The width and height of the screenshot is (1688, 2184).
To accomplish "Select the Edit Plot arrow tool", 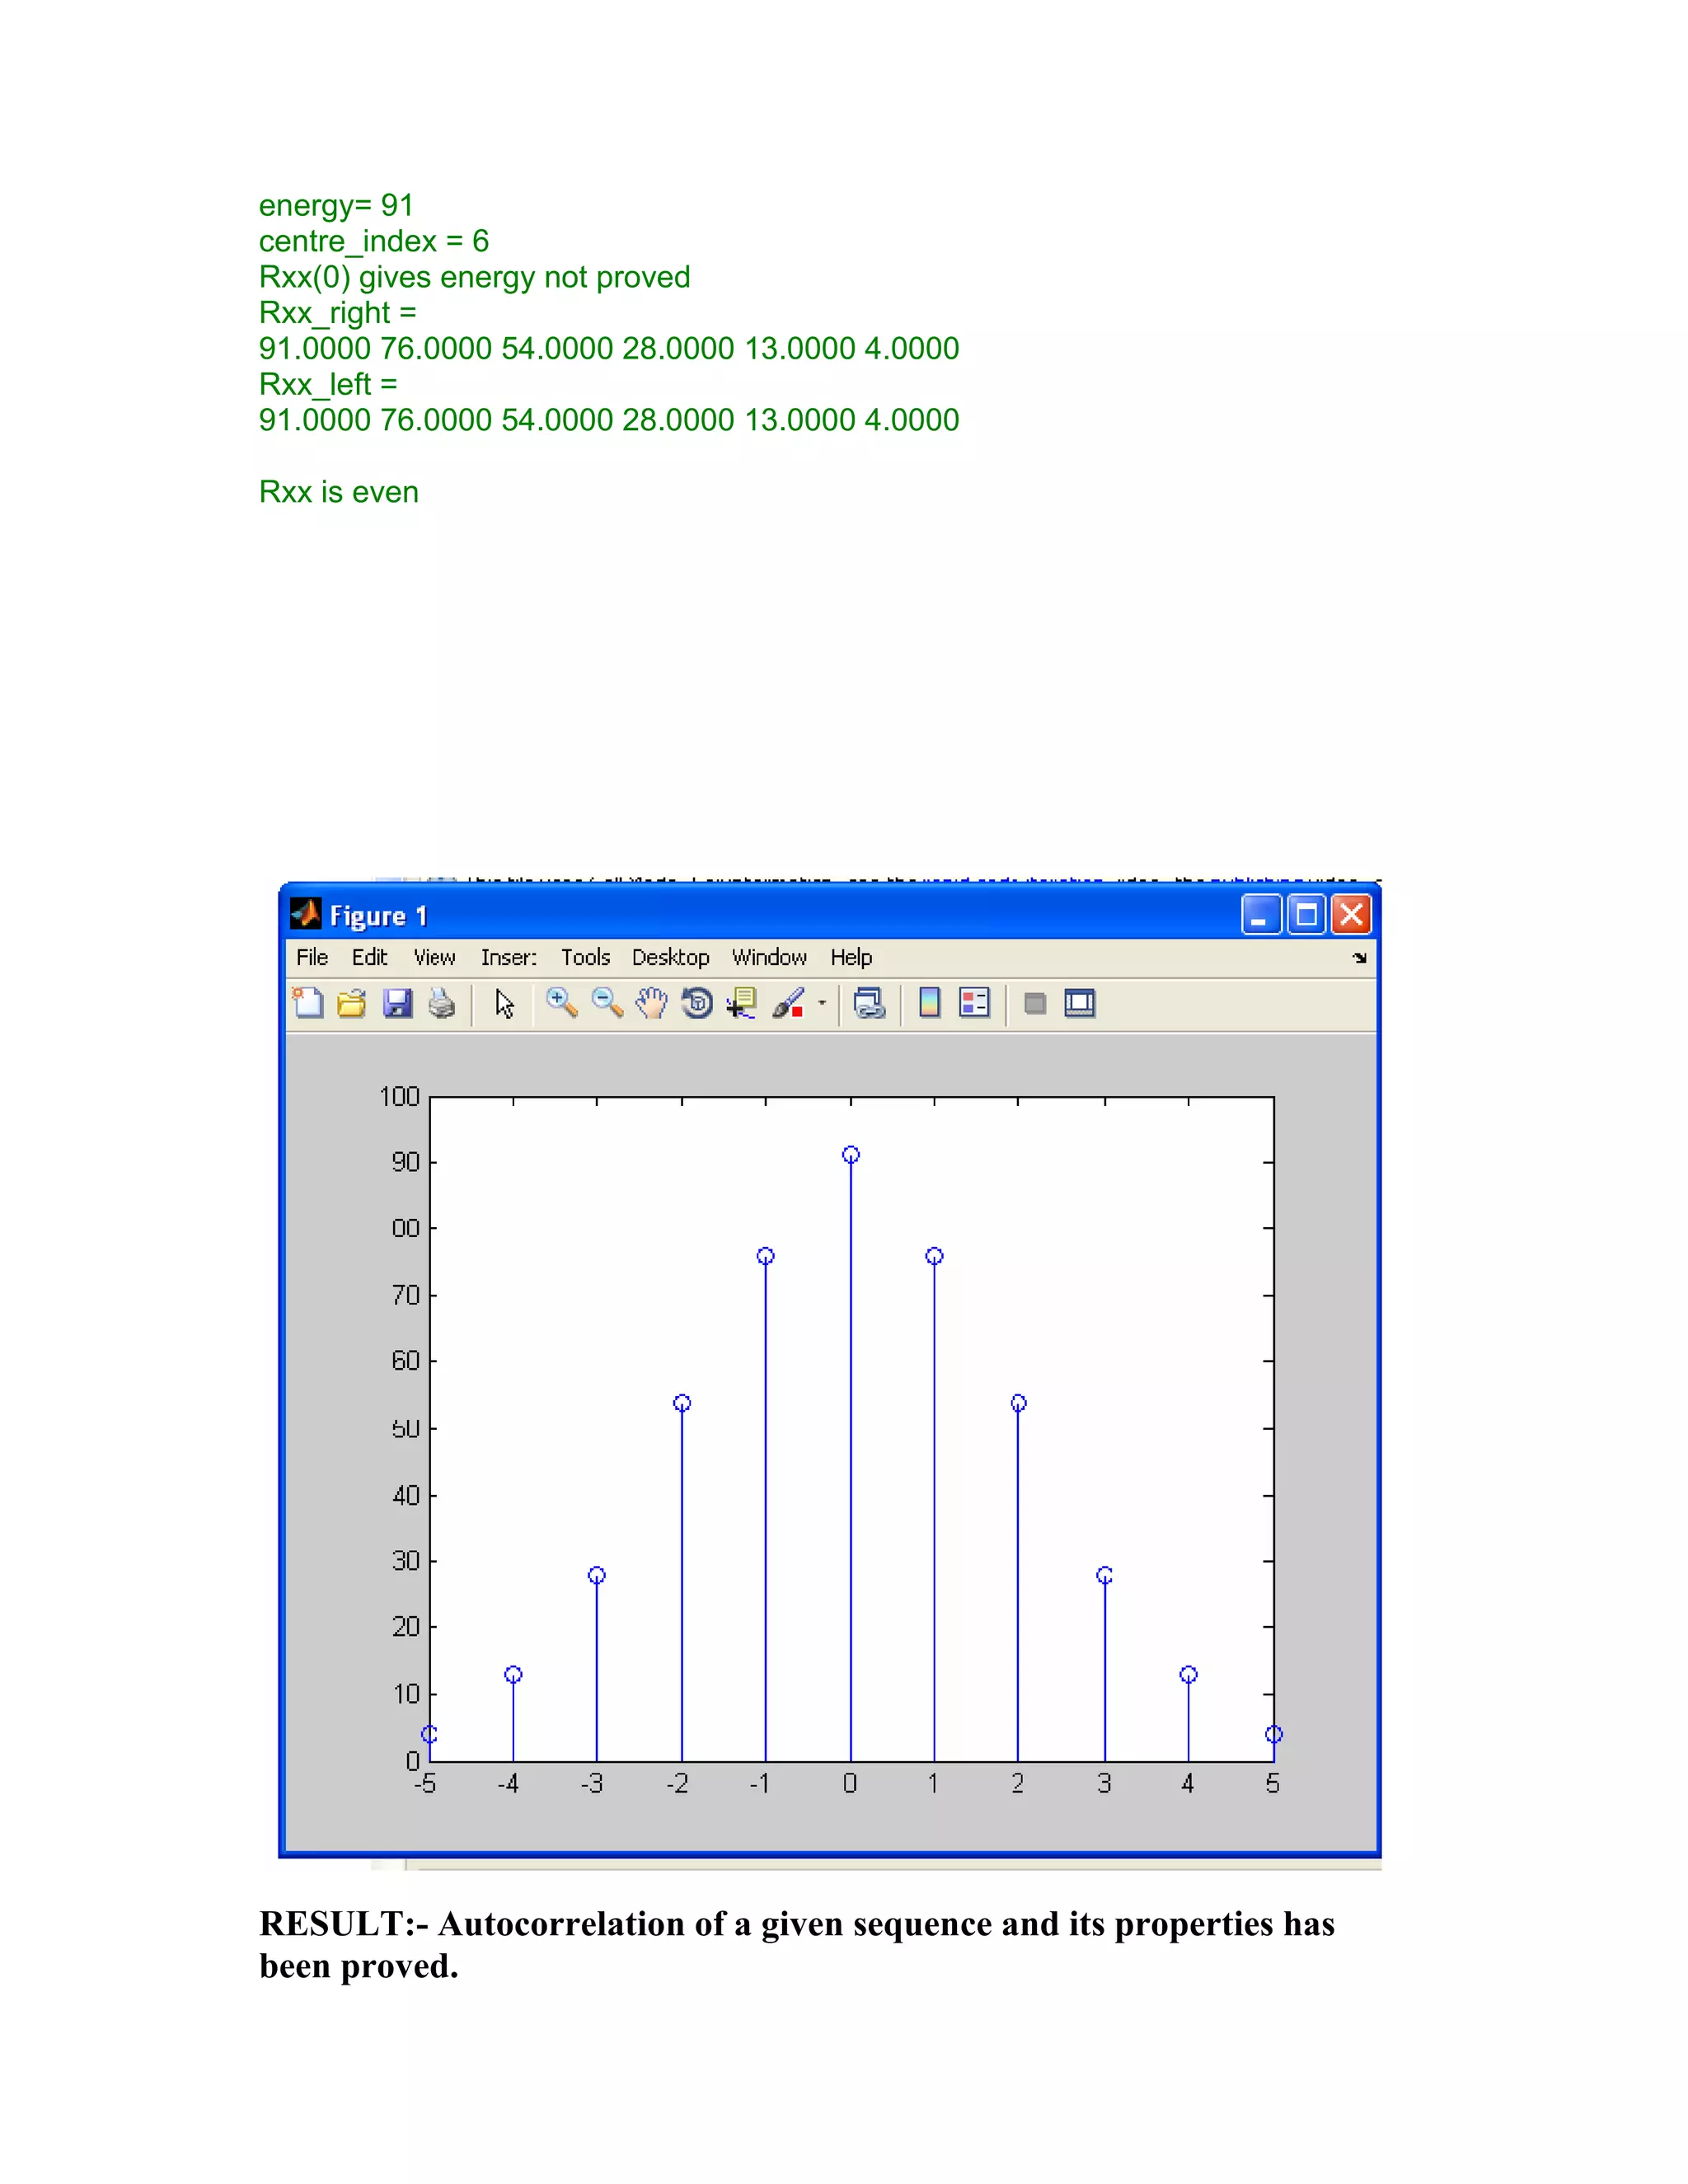I will [x=505, y=1003].
